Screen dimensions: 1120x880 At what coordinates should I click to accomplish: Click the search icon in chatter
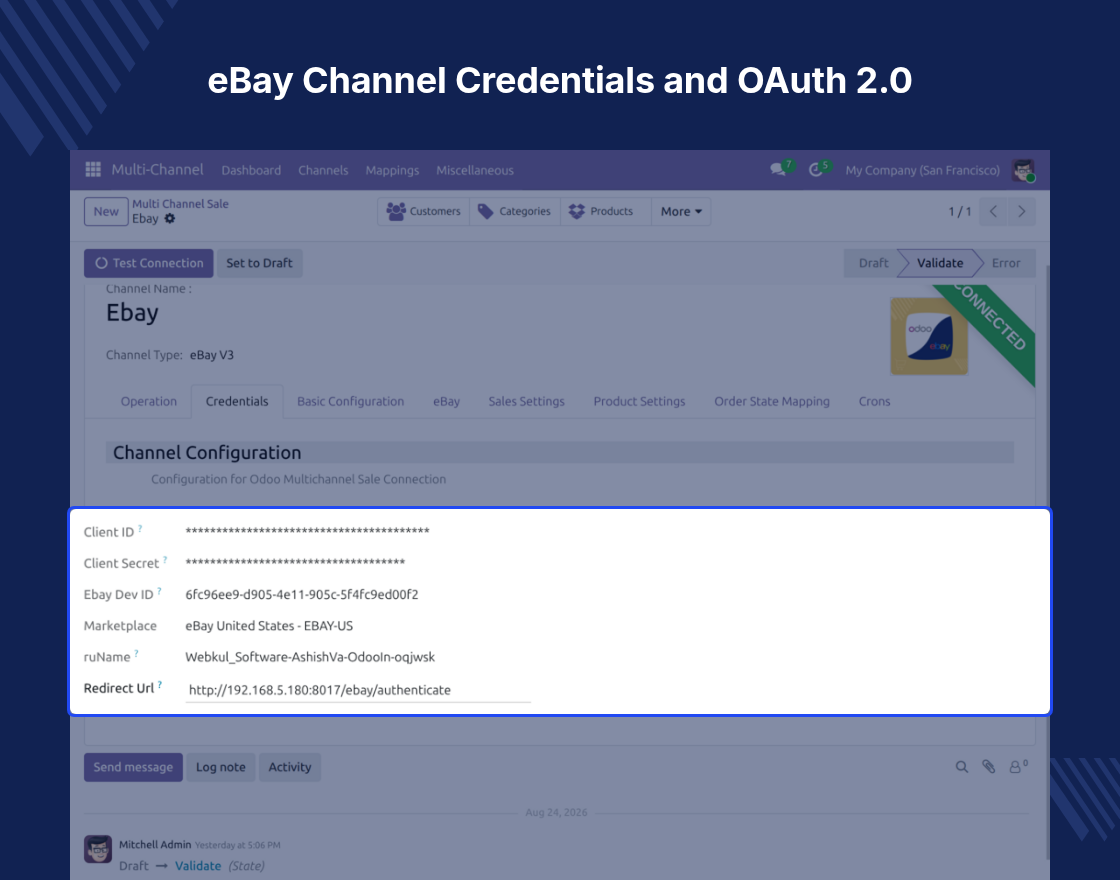[x=962, y=766]
